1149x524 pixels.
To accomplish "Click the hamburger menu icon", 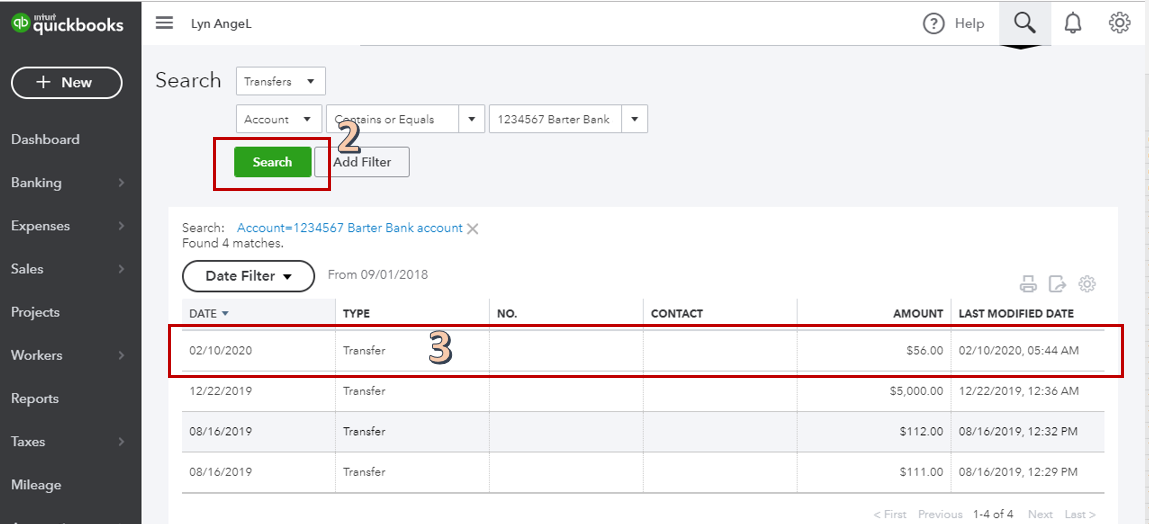I will [x=164, y=23].
